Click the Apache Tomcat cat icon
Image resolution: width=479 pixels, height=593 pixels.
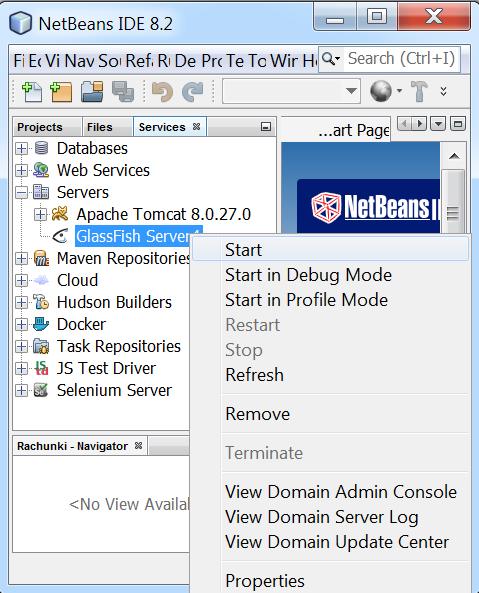tap(60, 214)
